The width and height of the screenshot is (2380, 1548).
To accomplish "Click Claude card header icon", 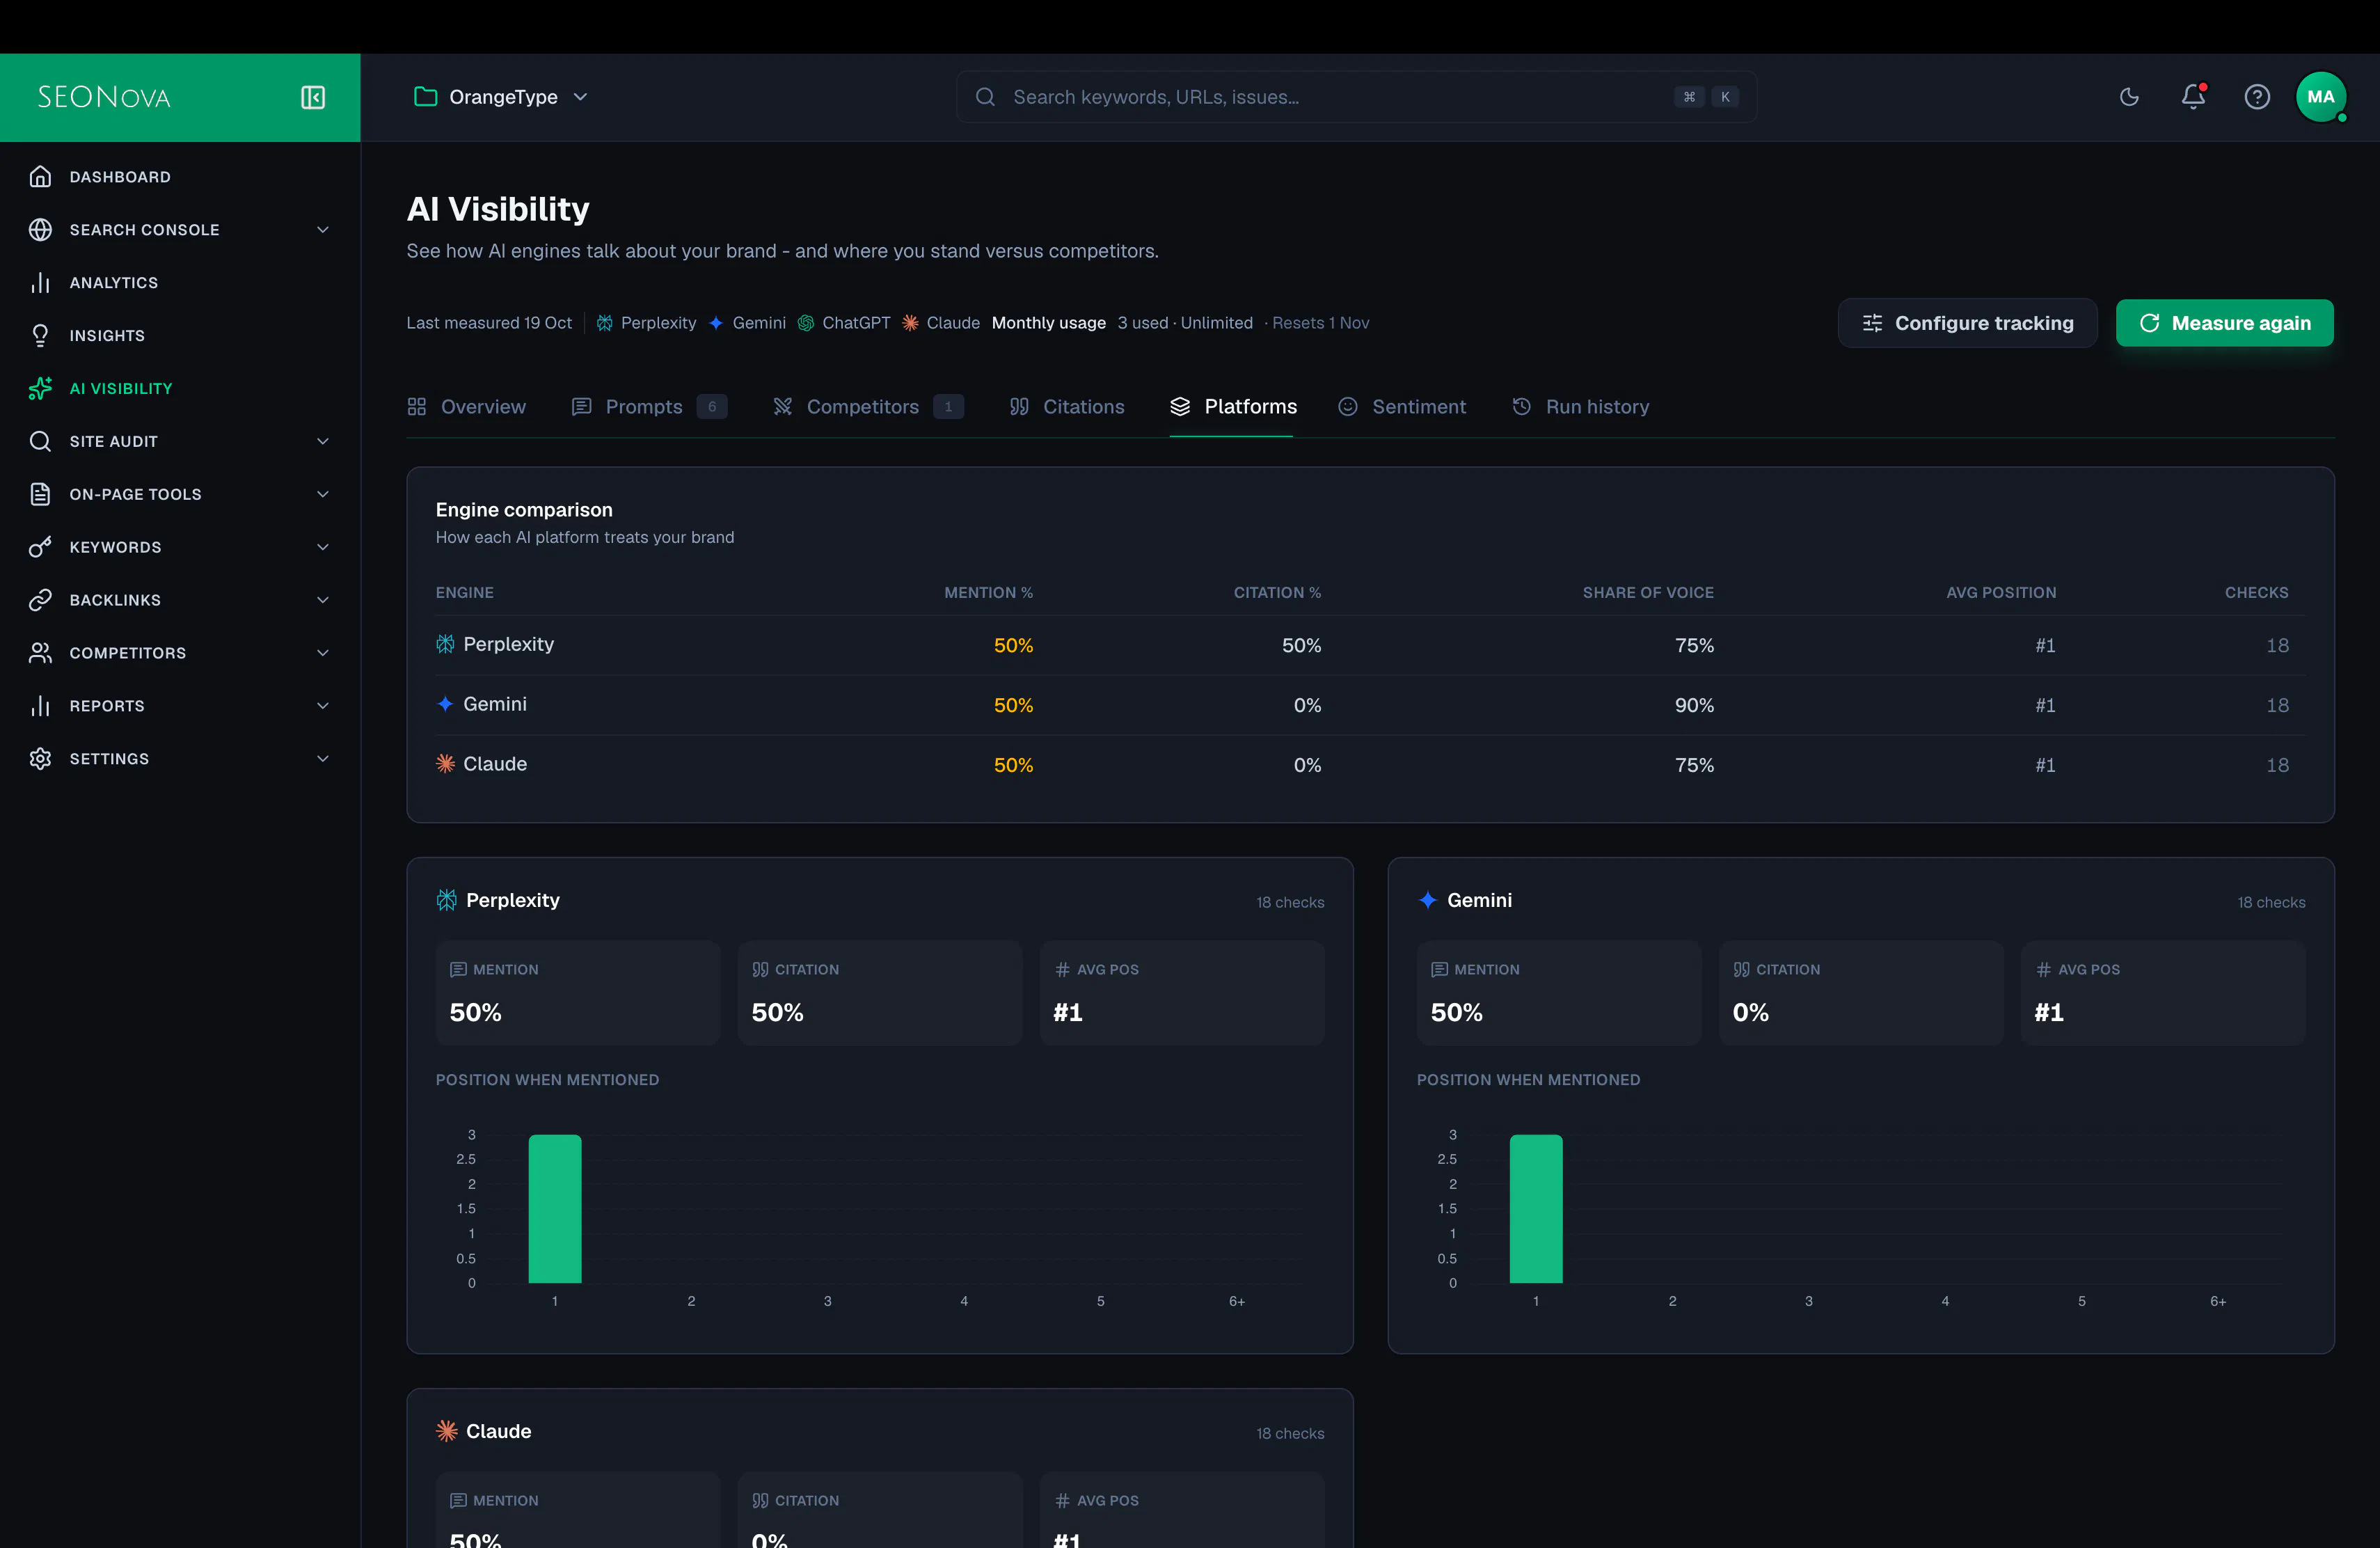I will tap(446, 1431).
